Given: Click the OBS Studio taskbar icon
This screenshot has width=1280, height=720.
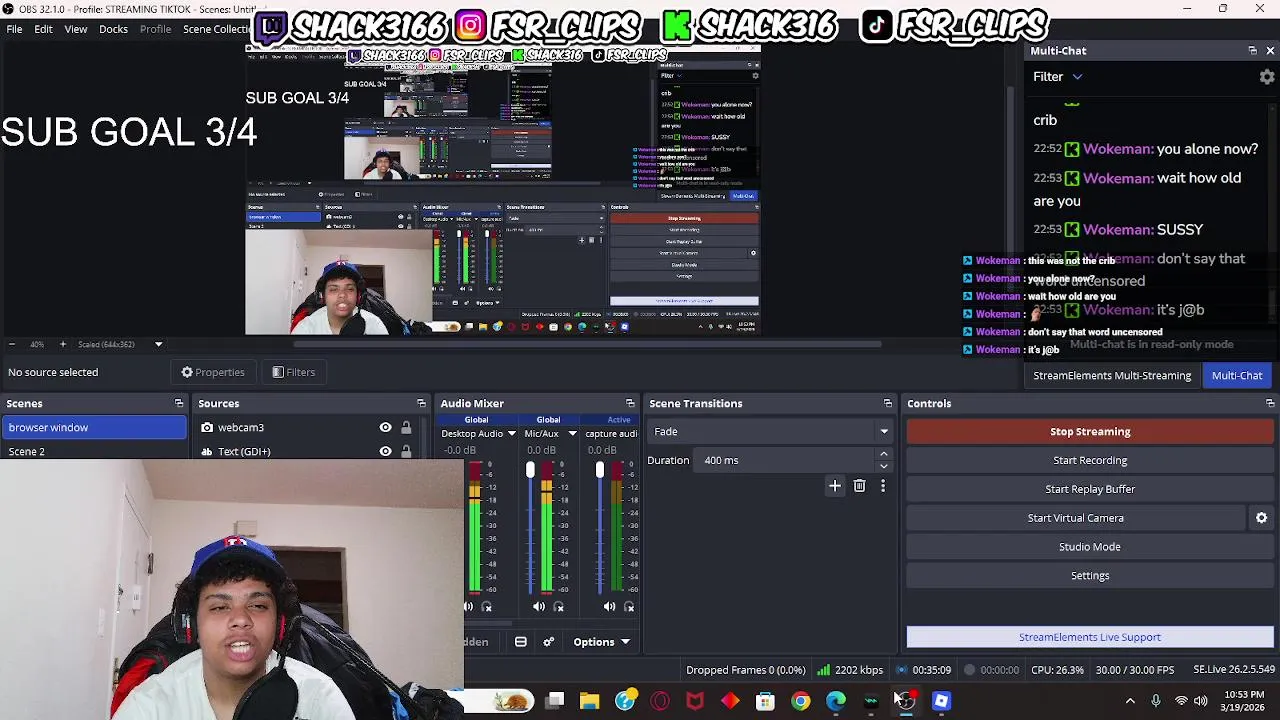Looking at the screenshot, I should 906,701.
